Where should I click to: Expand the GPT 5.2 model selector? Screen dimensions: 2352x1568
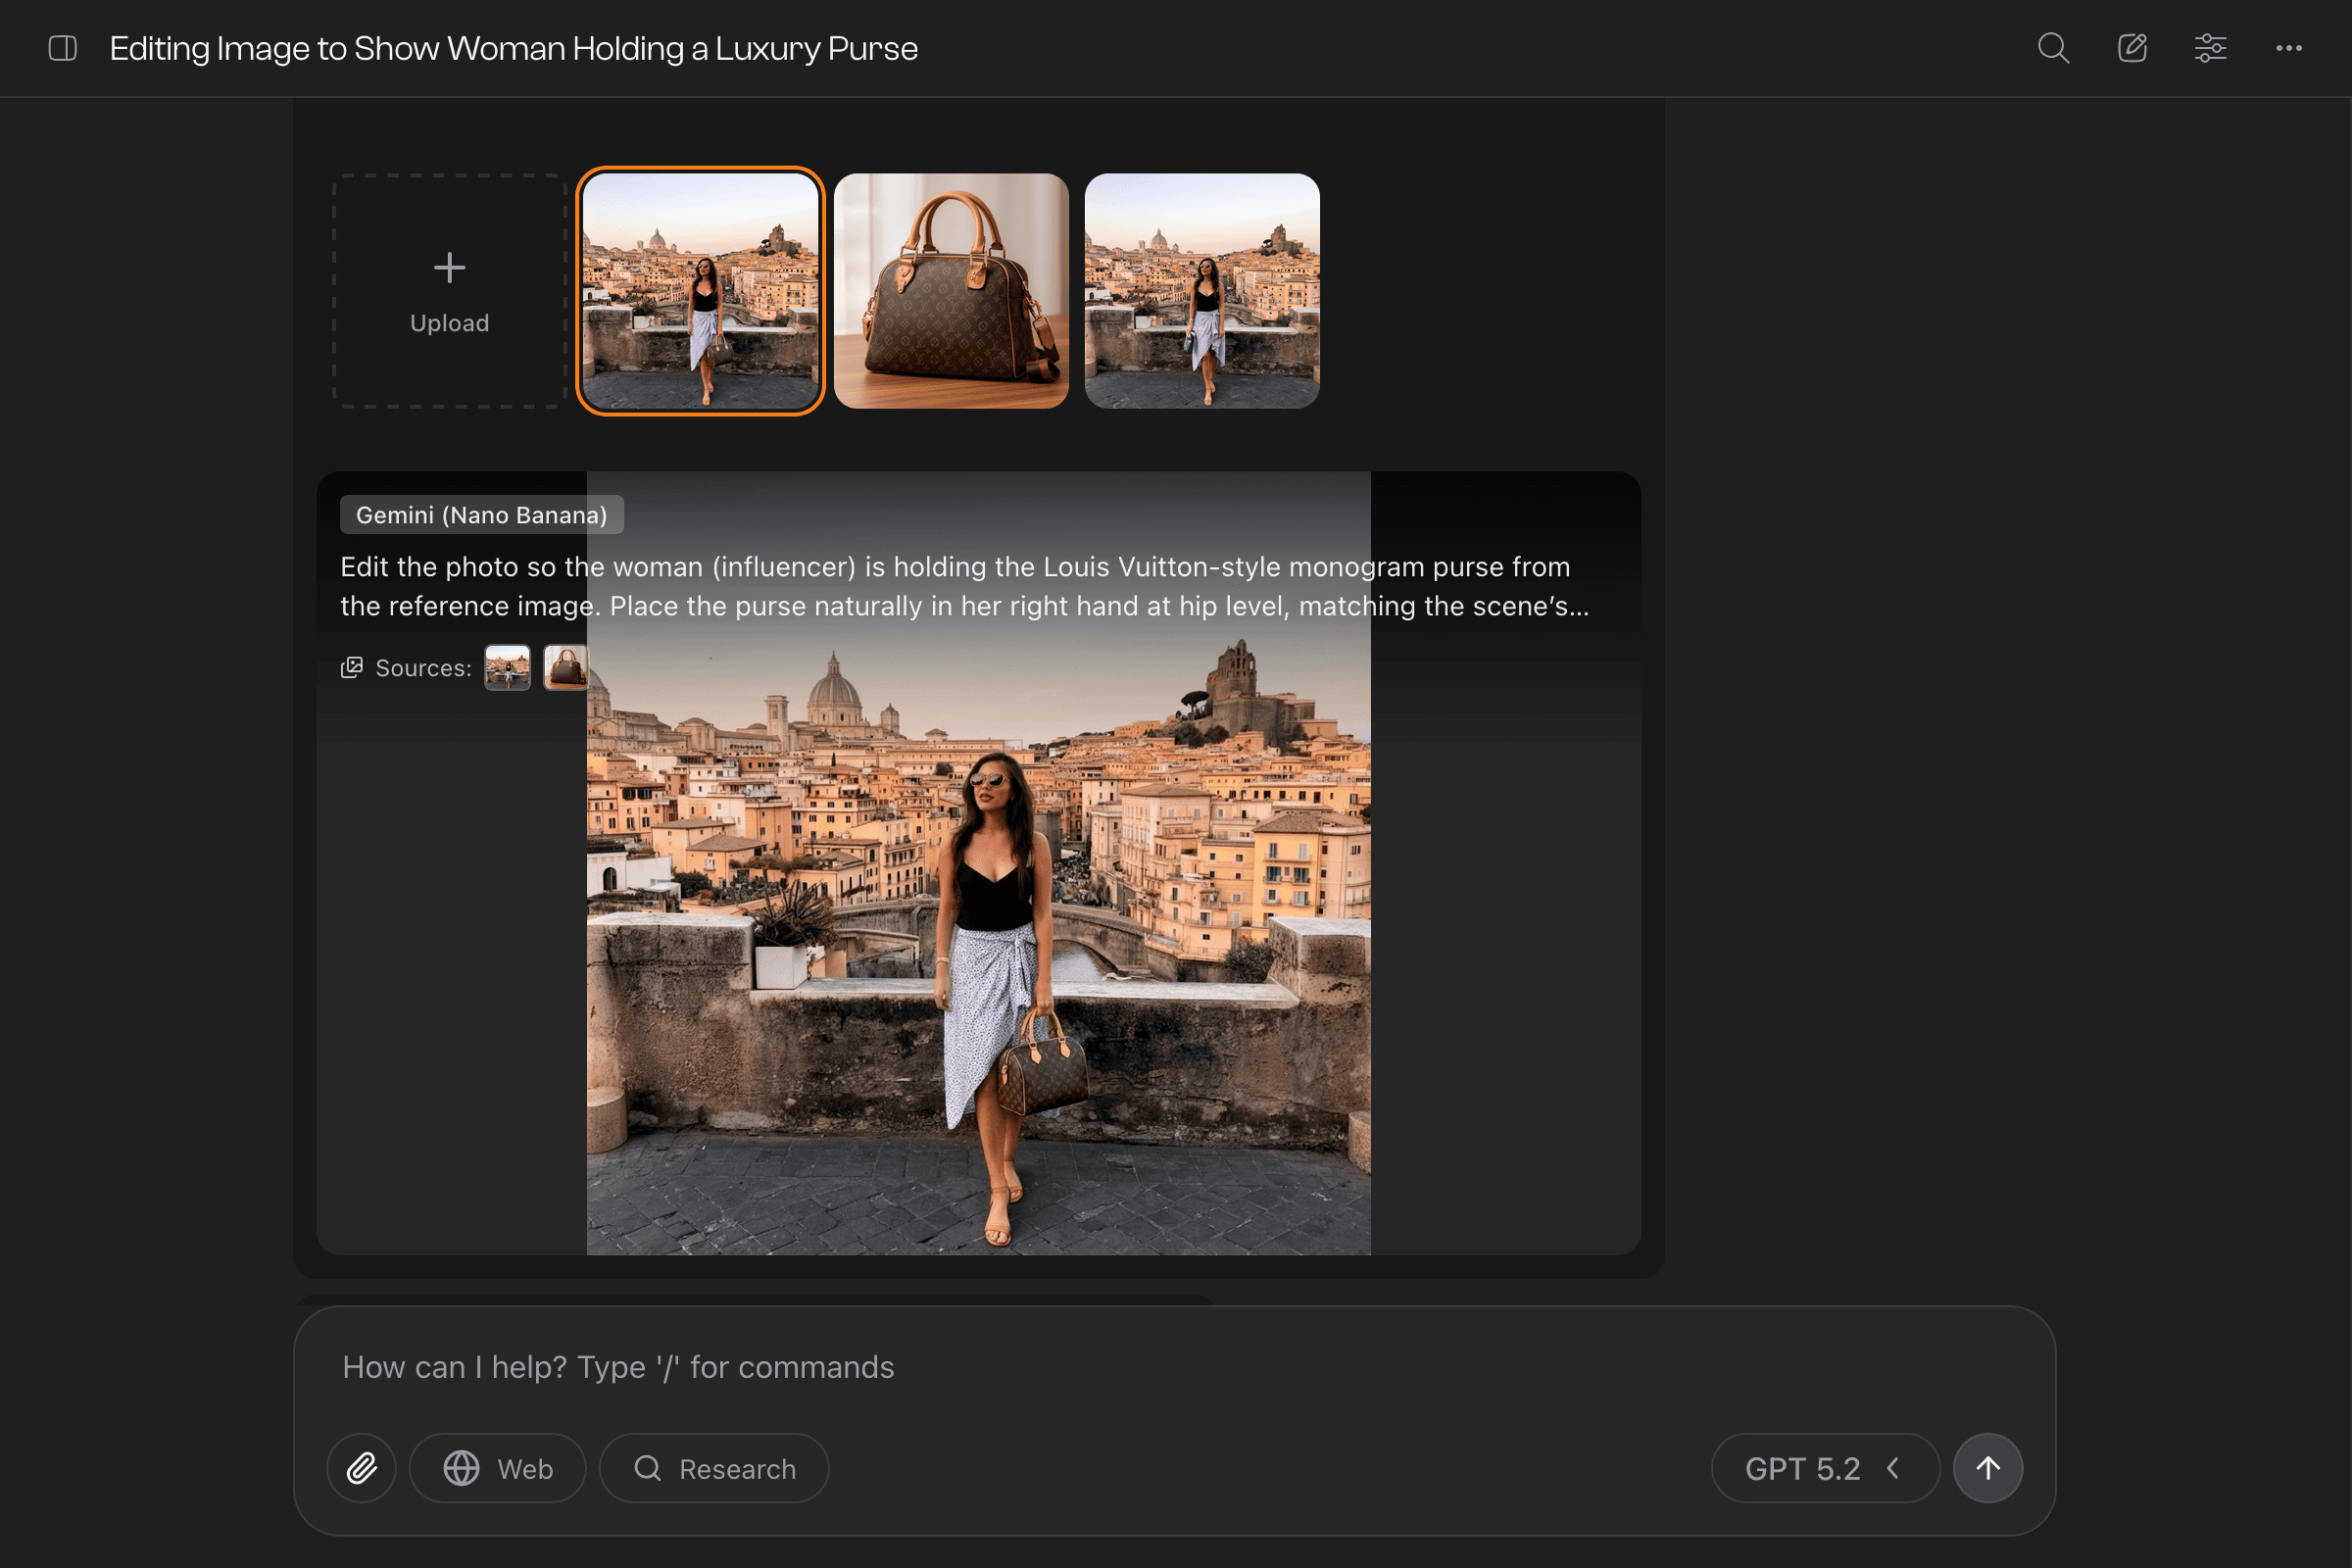tap(1824, 1468)
